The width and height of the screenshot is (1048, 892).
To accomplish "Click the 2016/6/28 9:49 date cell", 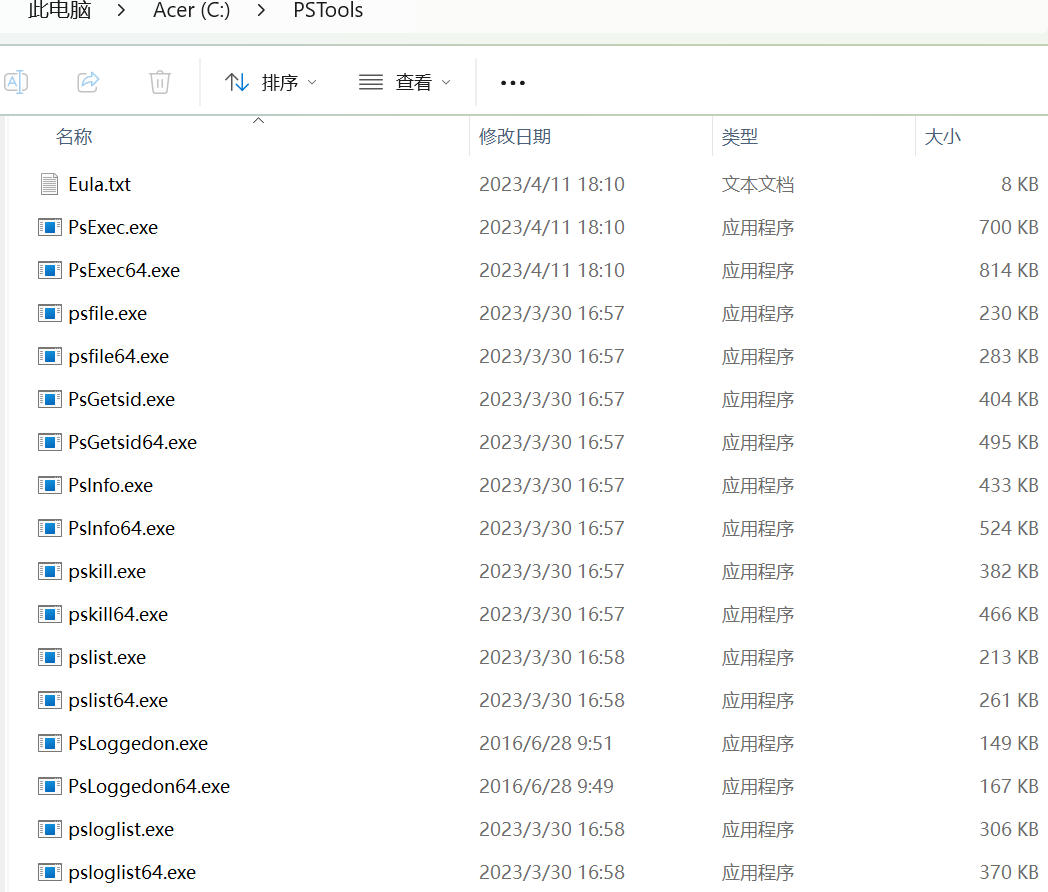I will click(x=546, y=786).
